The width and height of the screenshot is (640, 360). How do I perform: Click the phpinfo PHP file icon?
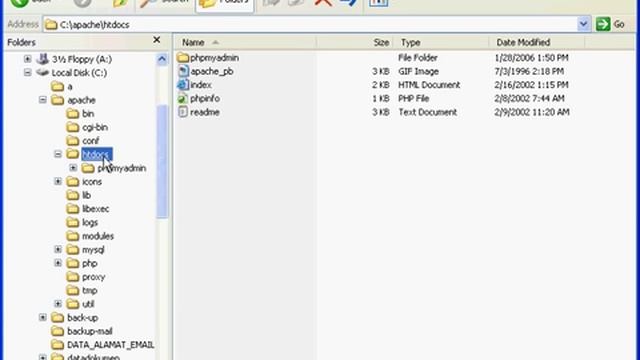(182, 98)
